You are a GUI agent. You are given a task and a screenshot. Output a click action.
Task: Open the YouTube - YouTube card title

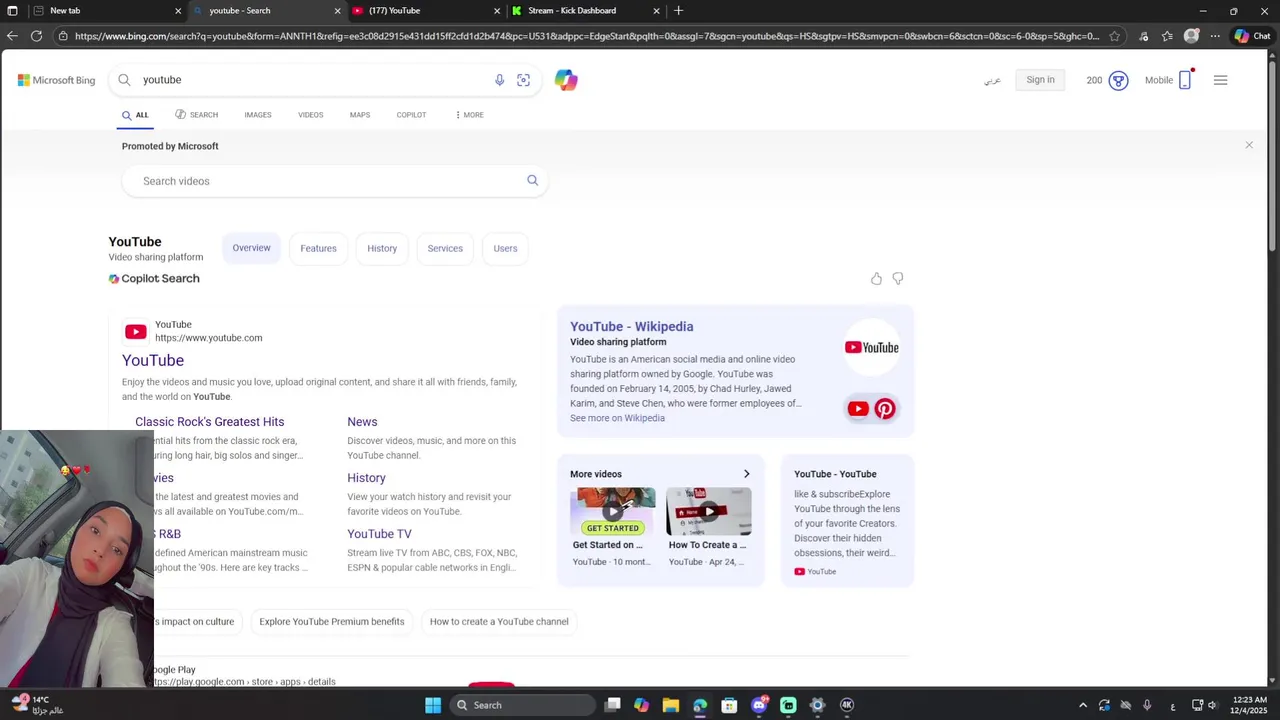[835, 474]
